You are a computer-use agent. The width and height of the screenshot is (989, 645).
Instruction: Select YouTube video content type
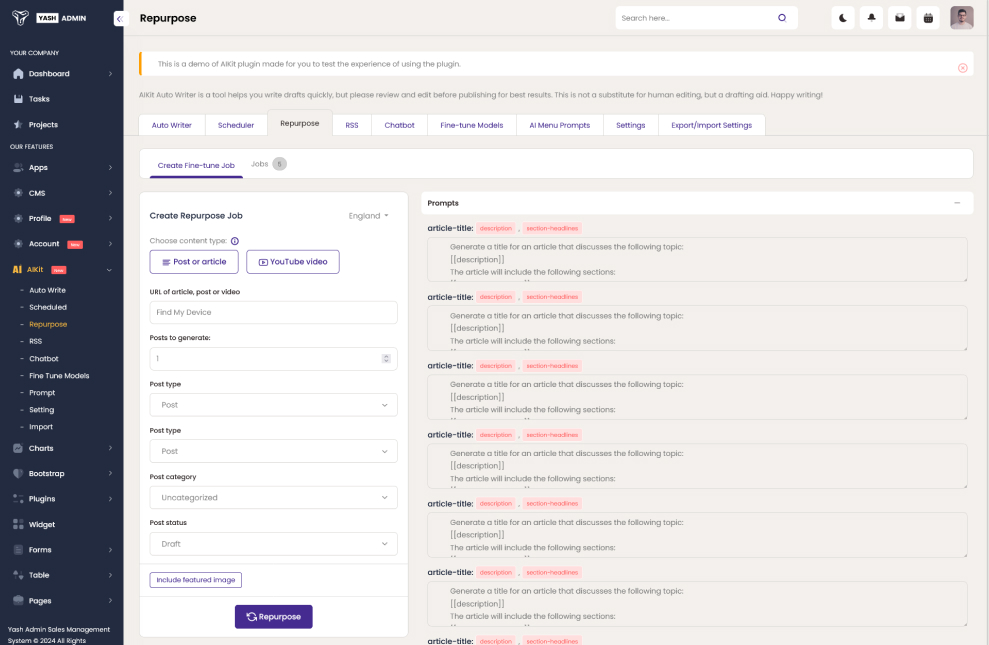click(x=293, y=262)
